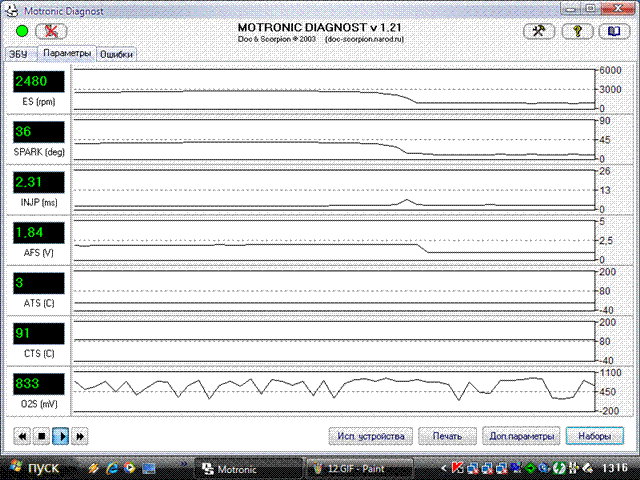
Task: Click the show desktop quick launch icon
Action: coord(149,468)
